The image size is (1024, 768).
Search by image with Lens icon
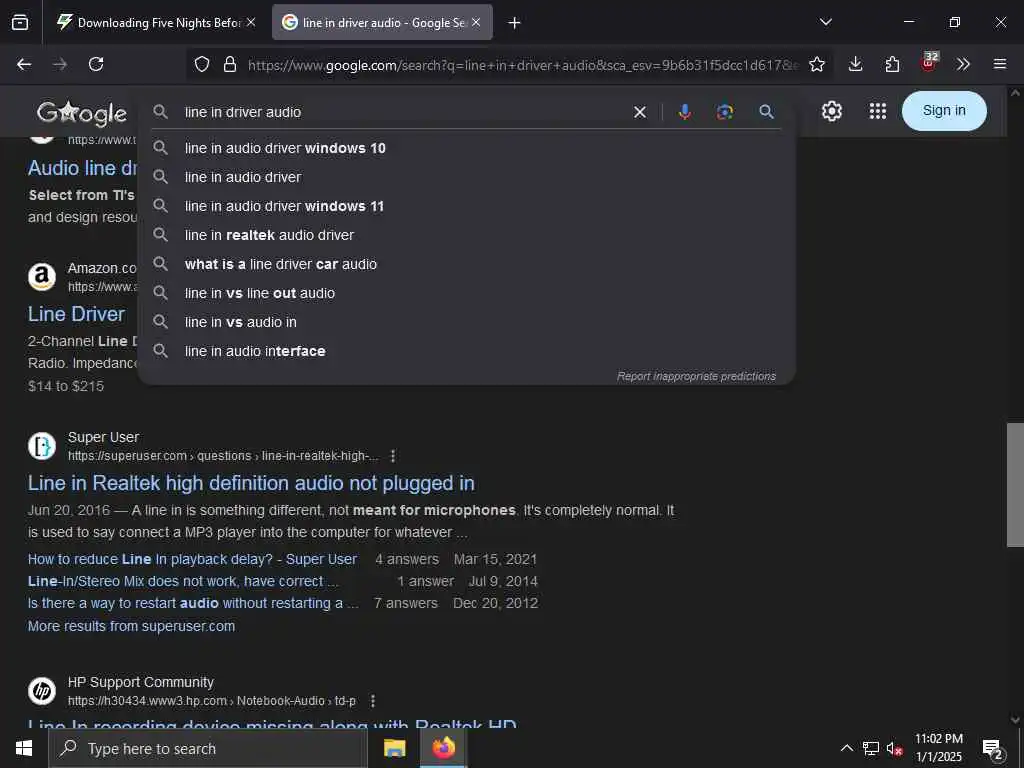click(x=725, y=112)
